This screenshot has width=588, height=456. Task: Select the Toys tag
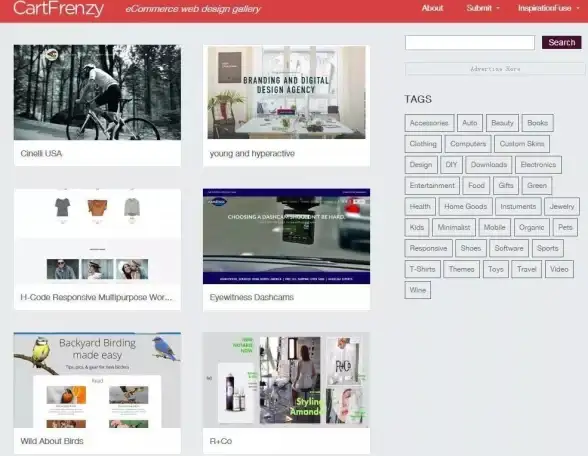[x=496, y=269]
